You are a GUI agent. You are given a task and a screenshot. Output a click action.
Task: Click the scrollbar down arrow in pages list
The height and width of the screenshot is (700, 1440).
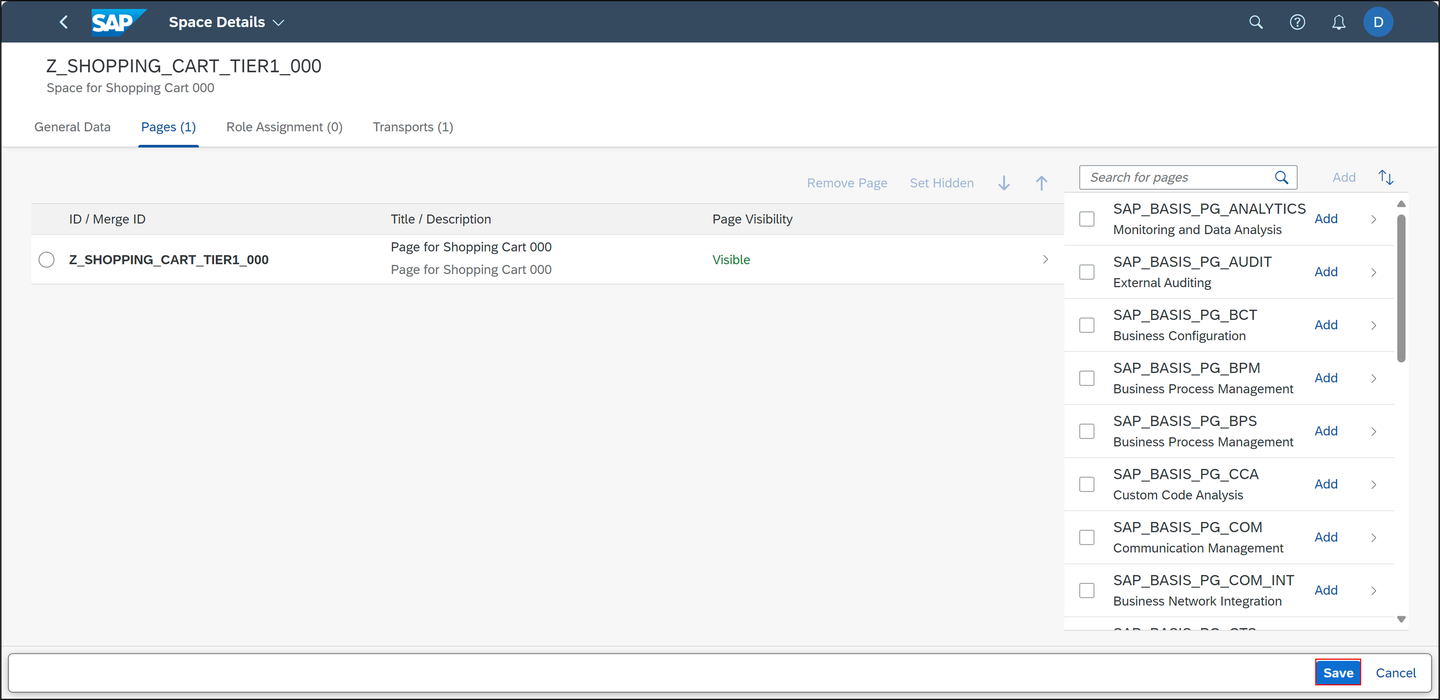(x=1401, y=620)
